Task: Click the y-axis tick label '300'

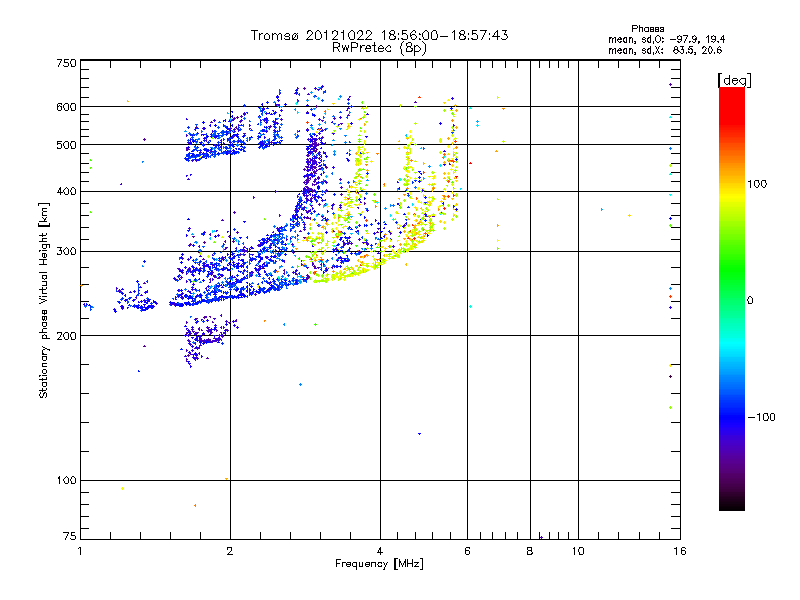Action: [67, 252]
